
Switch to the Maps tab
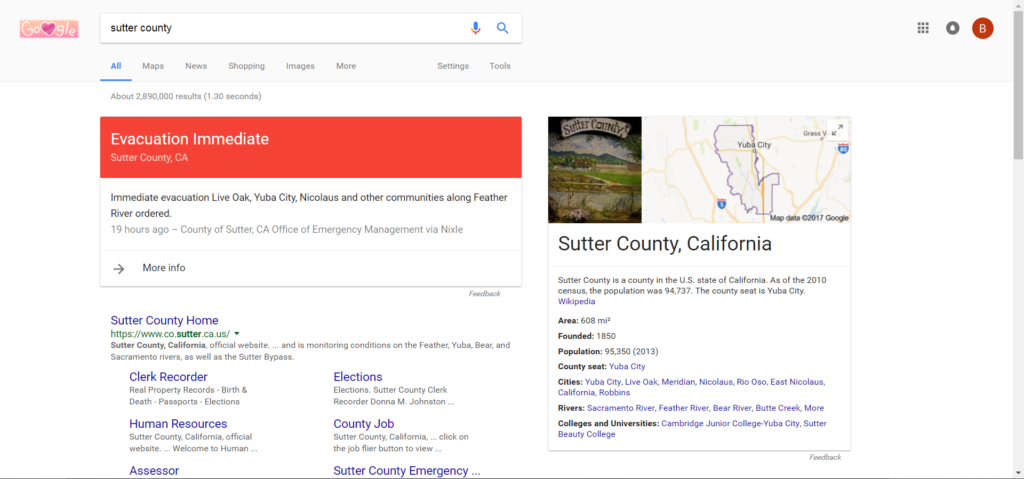click(153, 66)
